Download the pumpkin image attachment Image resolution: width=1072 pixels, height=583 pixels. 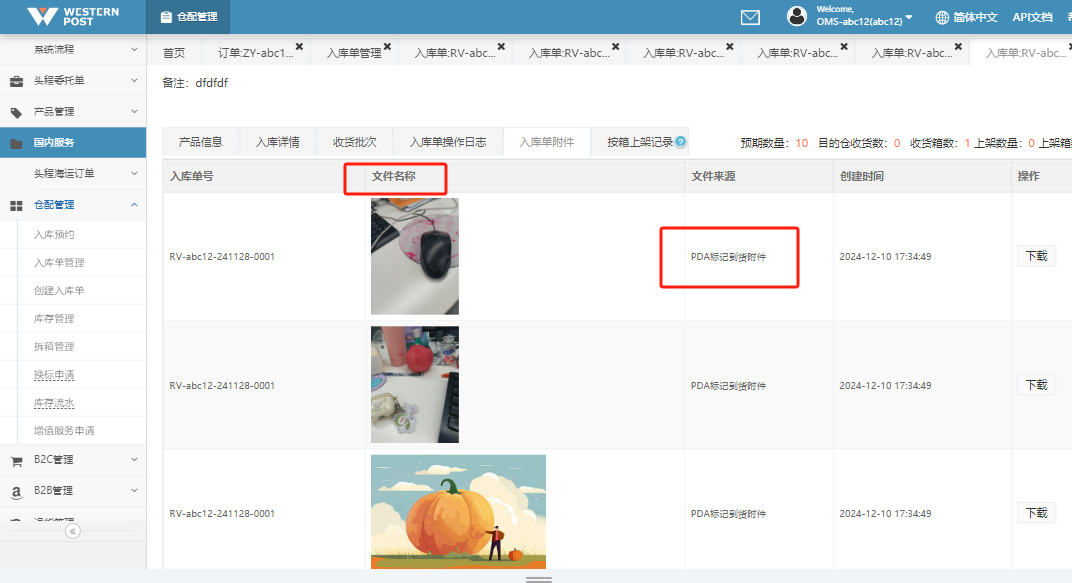[1036, 513]
